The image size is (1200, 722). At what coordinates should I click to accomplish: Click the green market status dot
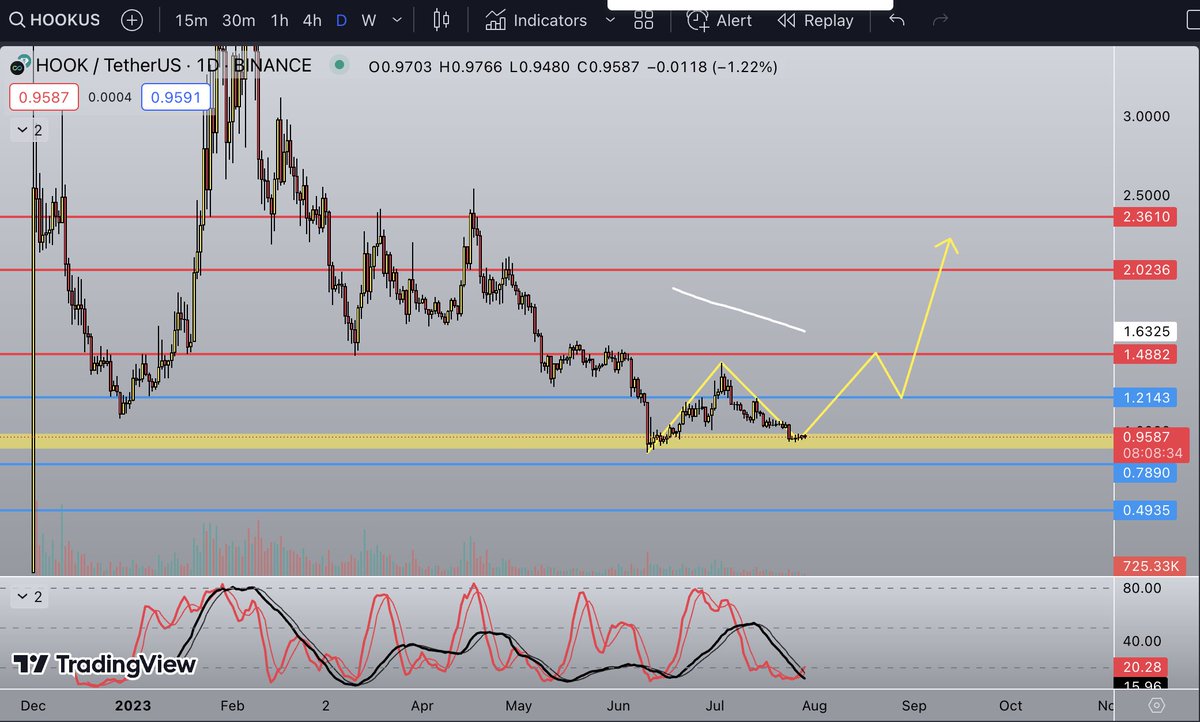pos(338,65)
